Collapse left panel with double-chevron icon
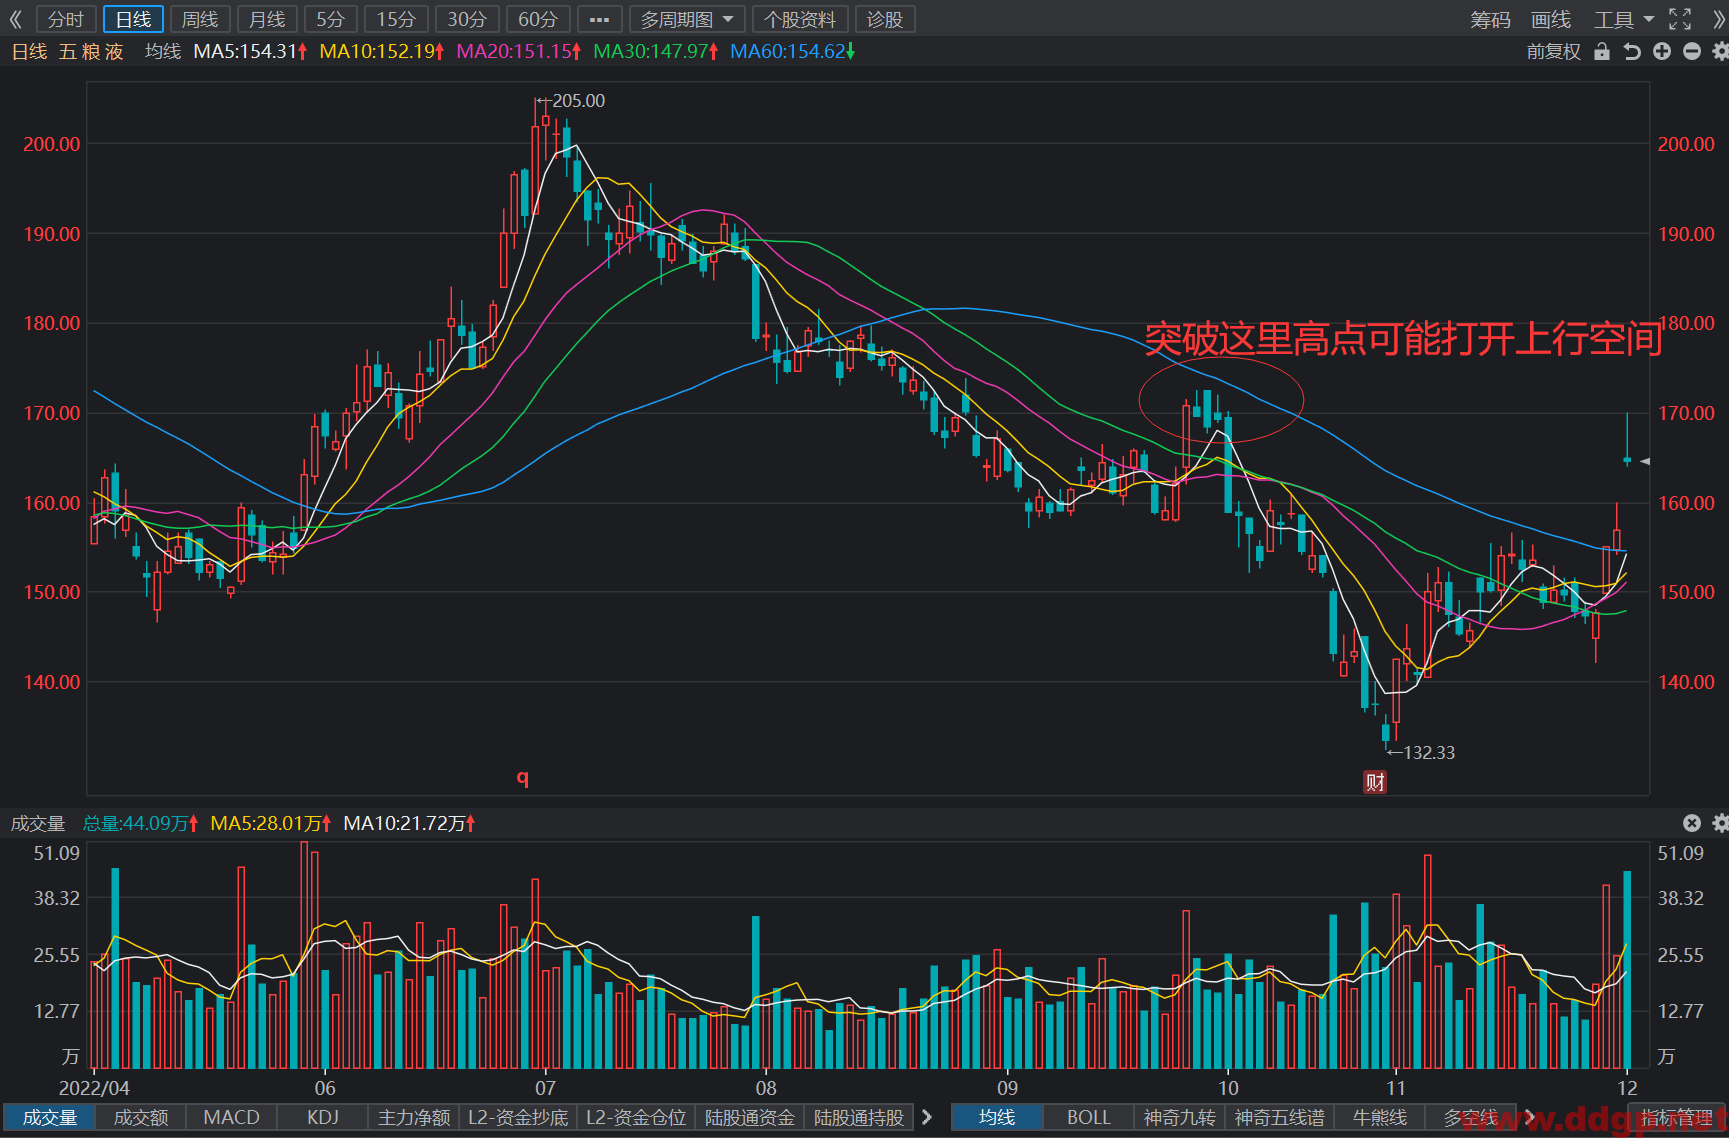Image resolution: width=1729 pixels, height=1138 pixels. 15,19
